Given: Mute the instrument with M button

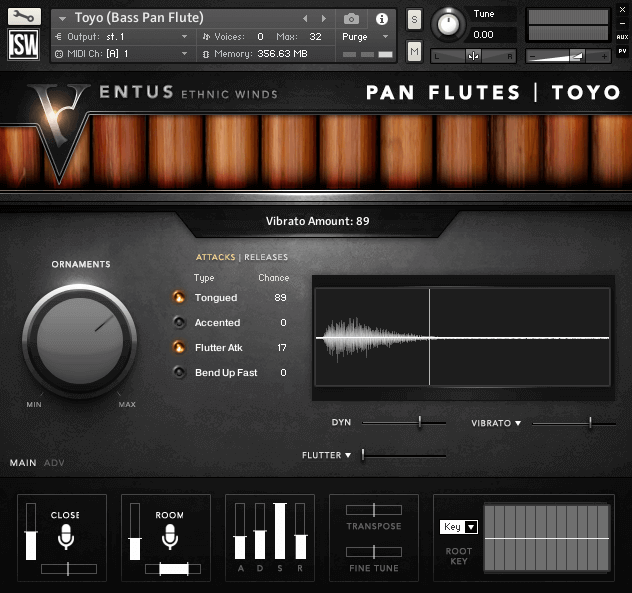Looking at the screenshot, I should (414, 50).
